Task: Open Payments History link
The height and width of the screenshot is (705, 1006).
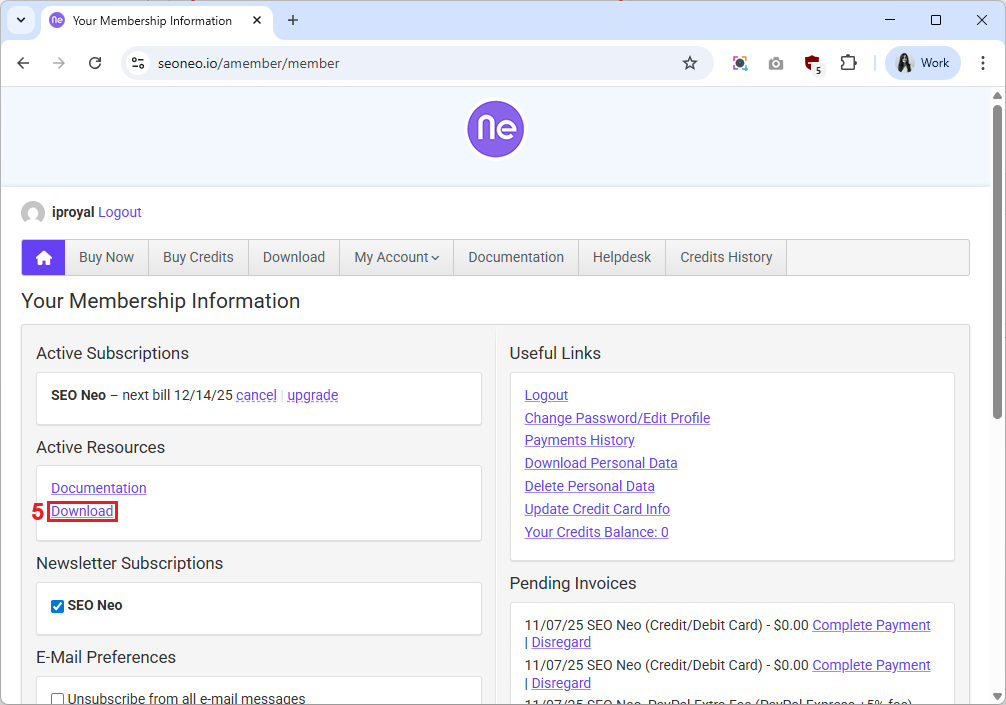Action: [579, 440]
